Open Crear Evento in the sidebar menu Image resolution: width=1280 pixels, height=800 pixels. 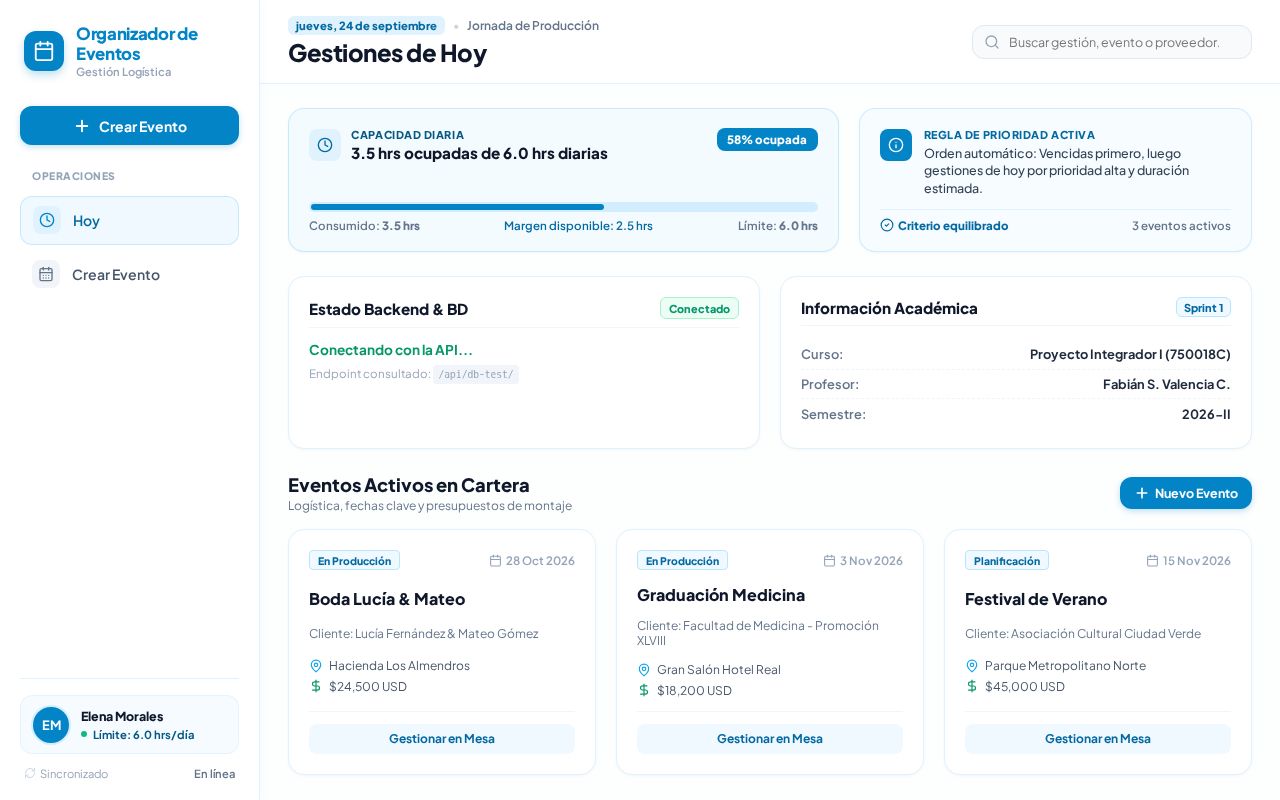tap(129, 274)
